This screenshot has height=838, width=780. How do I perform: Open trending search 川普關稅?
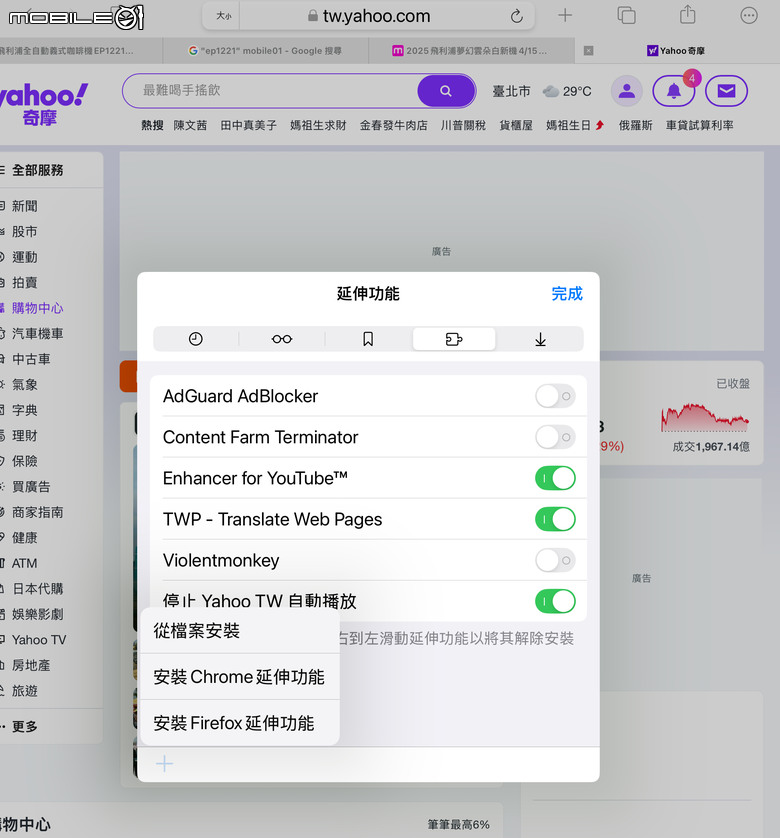[x=463, y=125]
